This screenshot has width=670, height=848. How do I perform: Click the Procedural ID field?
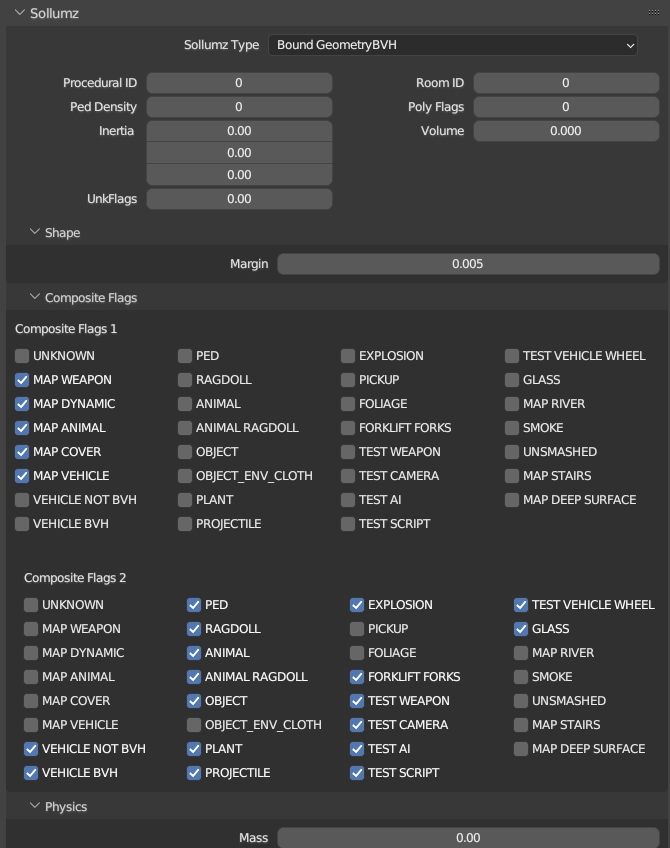239,83
